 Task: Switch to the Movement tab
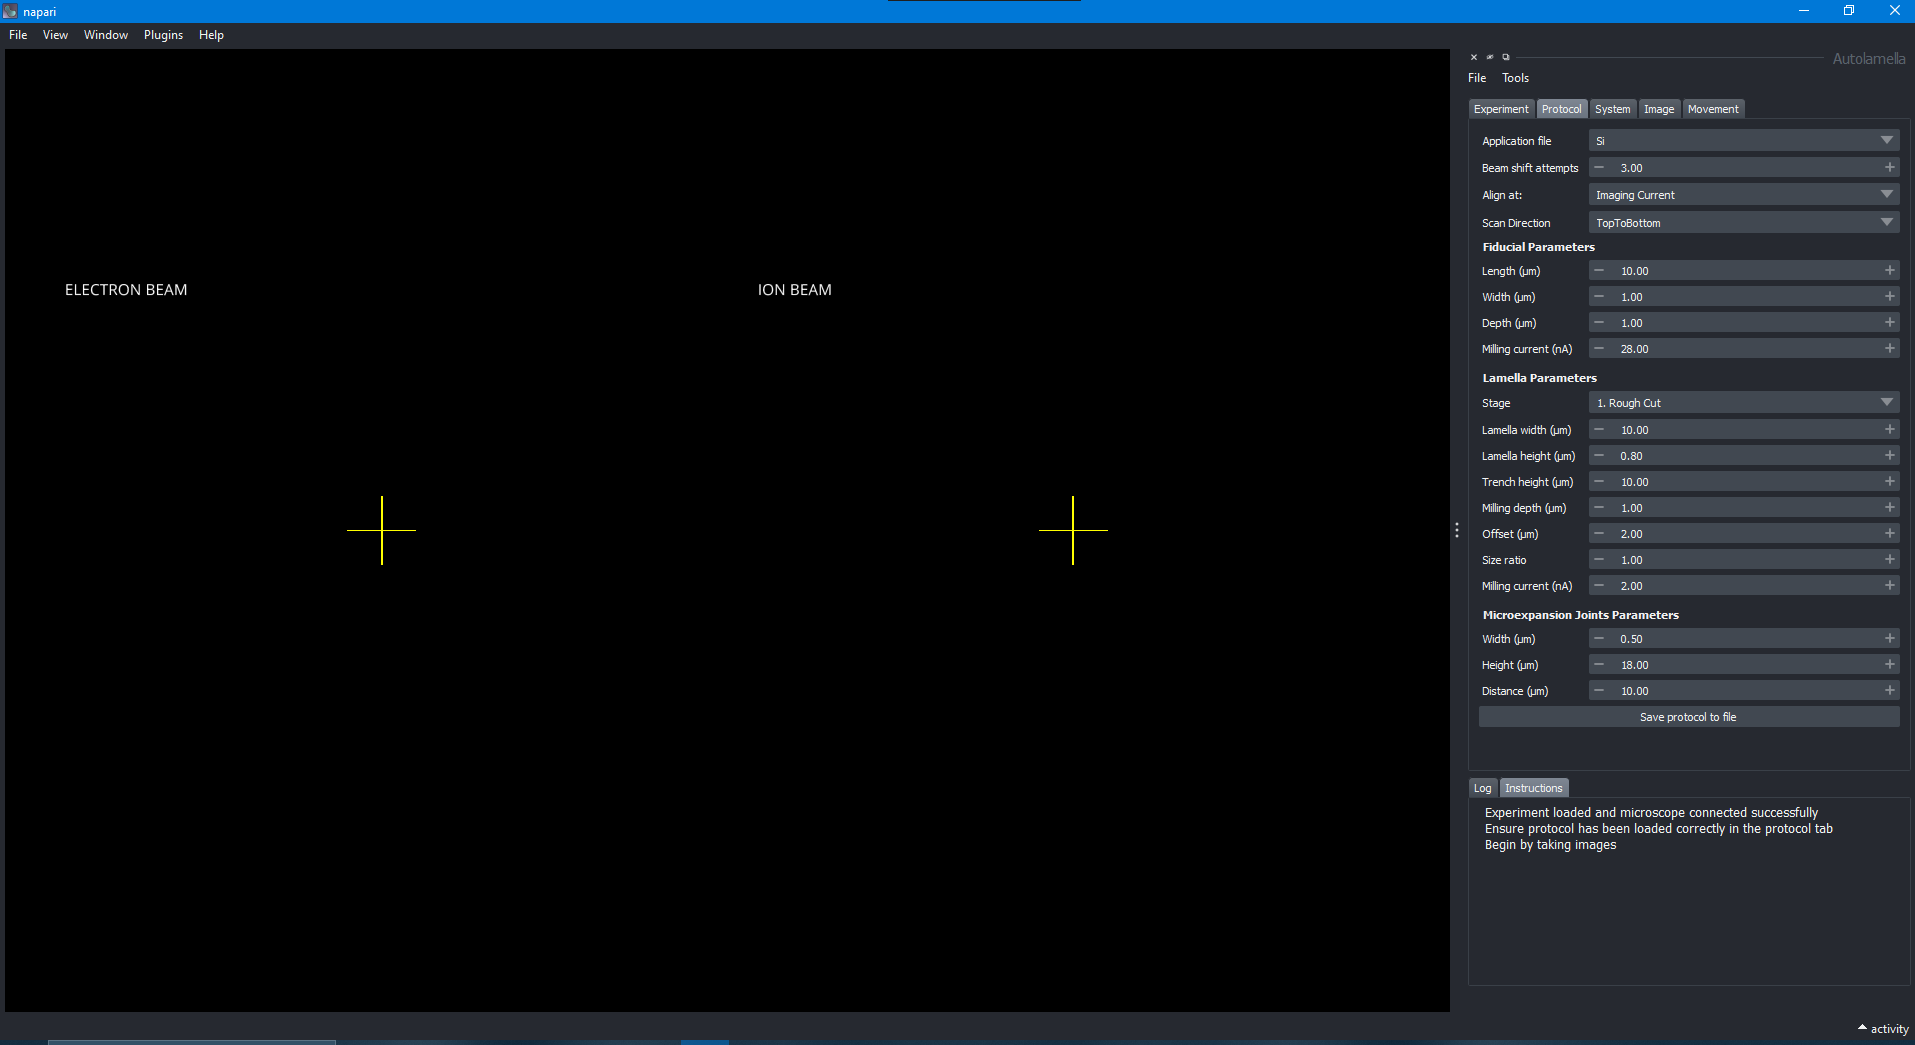click(x=1713, y=108)
